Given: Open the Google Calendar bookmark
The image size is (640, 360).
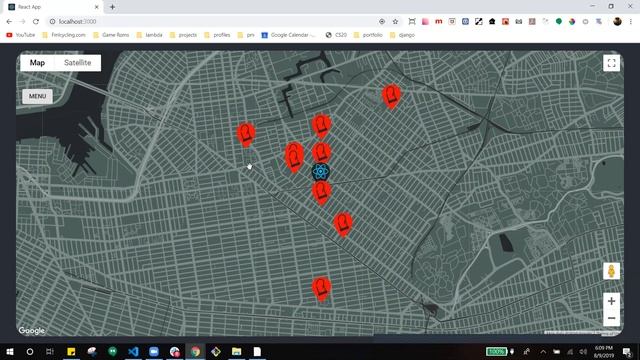Looking at the screenshot, I should 289,35.
